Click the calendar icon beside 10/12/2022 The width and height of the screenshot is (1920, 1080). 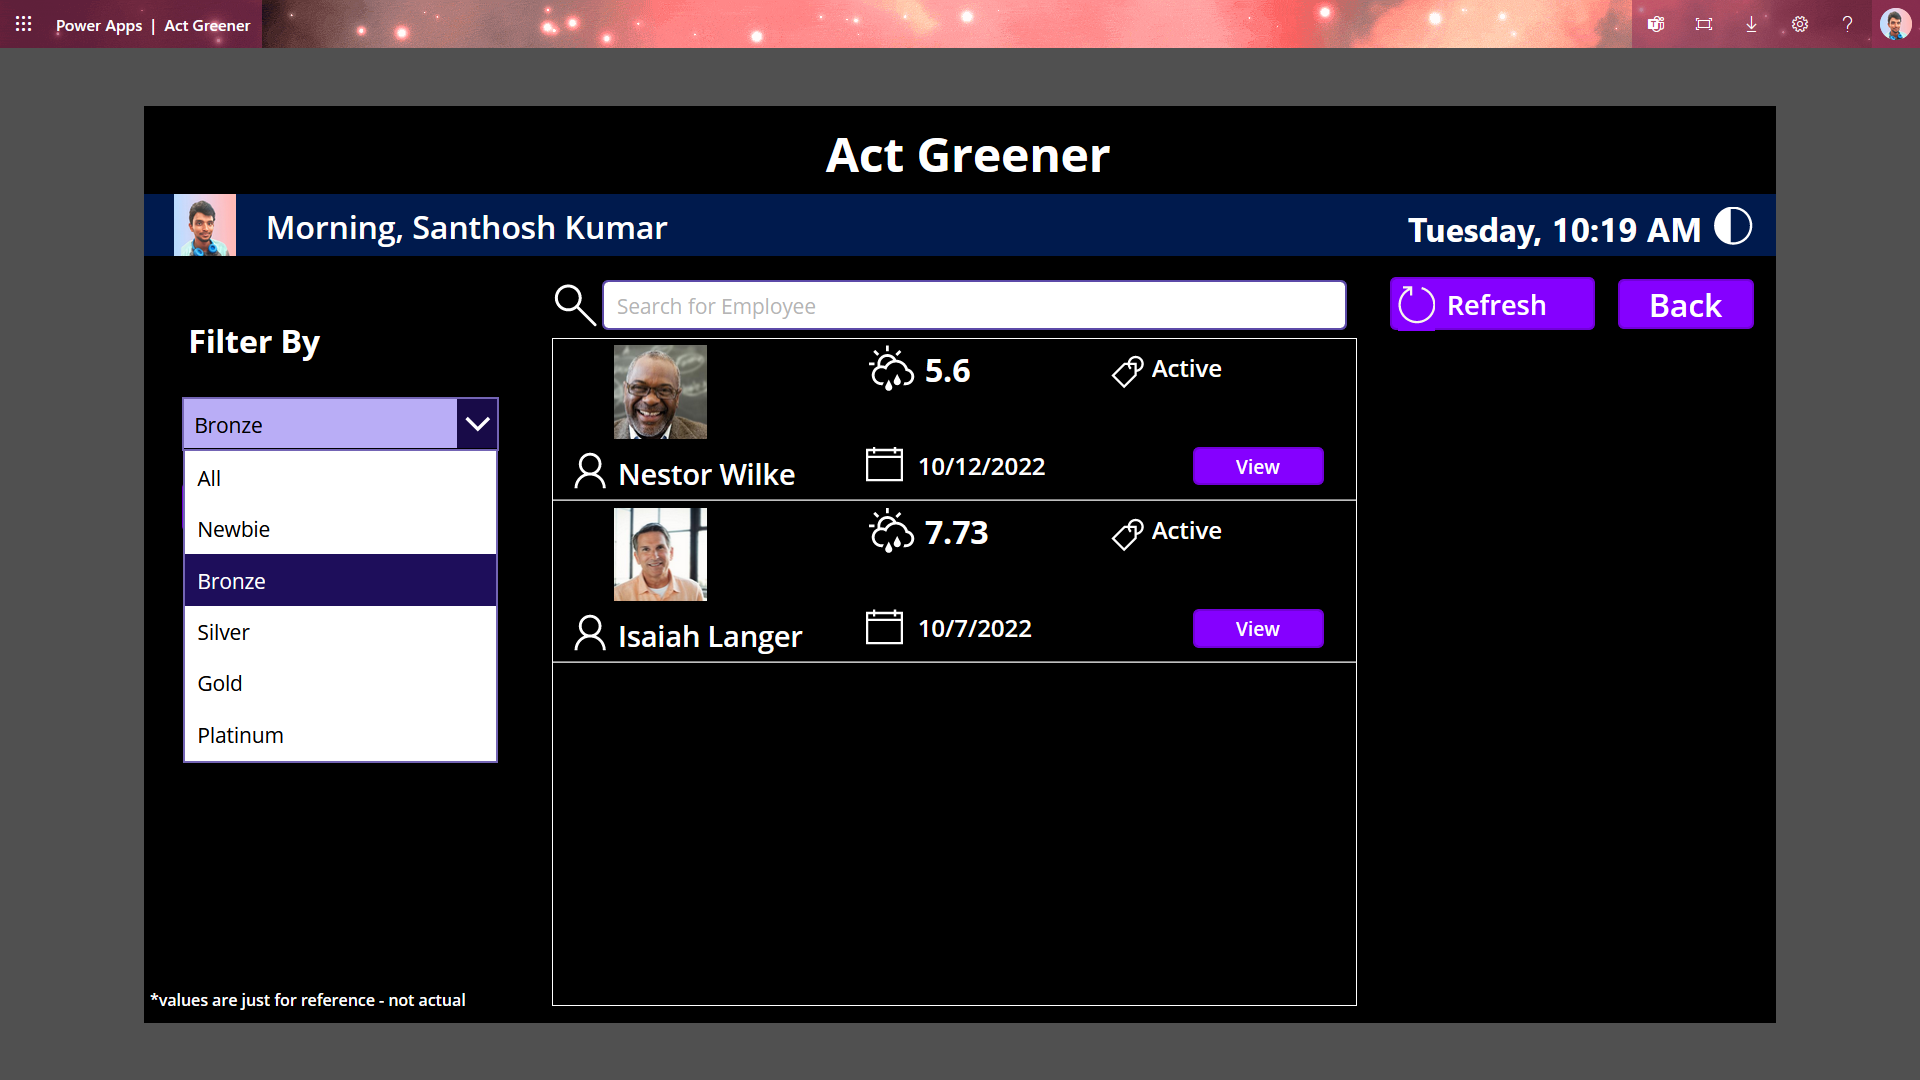click(x=884, y=465)
